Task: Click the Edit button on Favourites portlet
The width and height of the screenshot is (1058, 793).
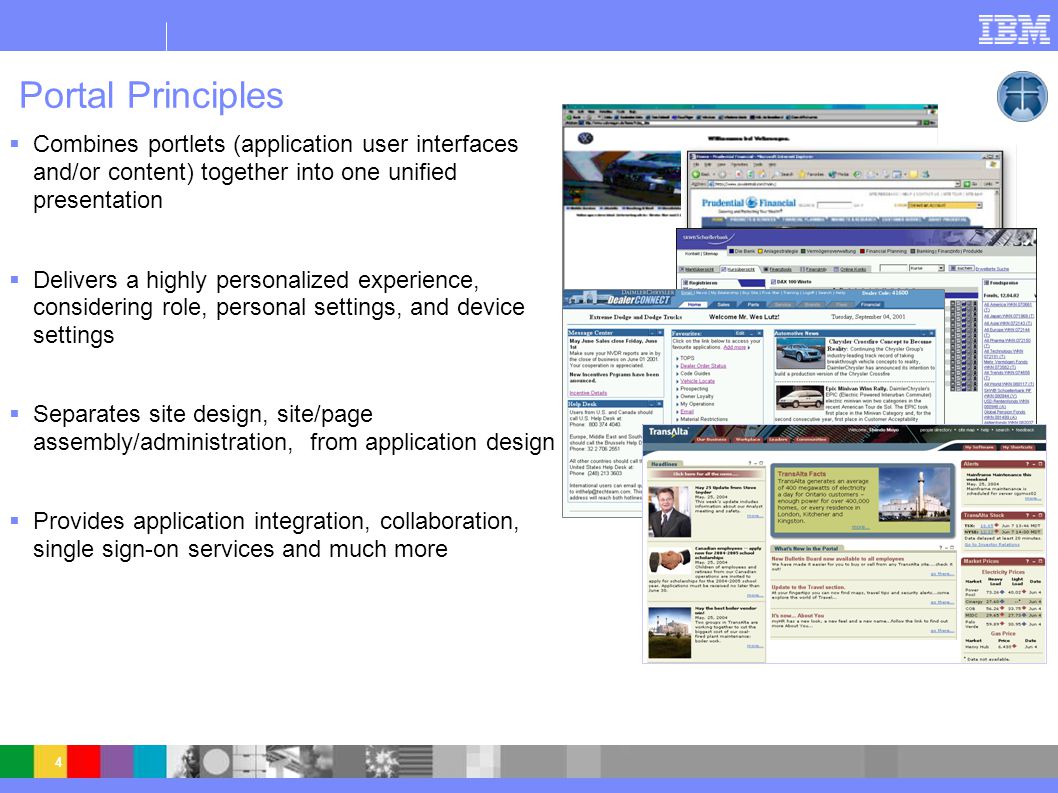Action: pos(740,333)
